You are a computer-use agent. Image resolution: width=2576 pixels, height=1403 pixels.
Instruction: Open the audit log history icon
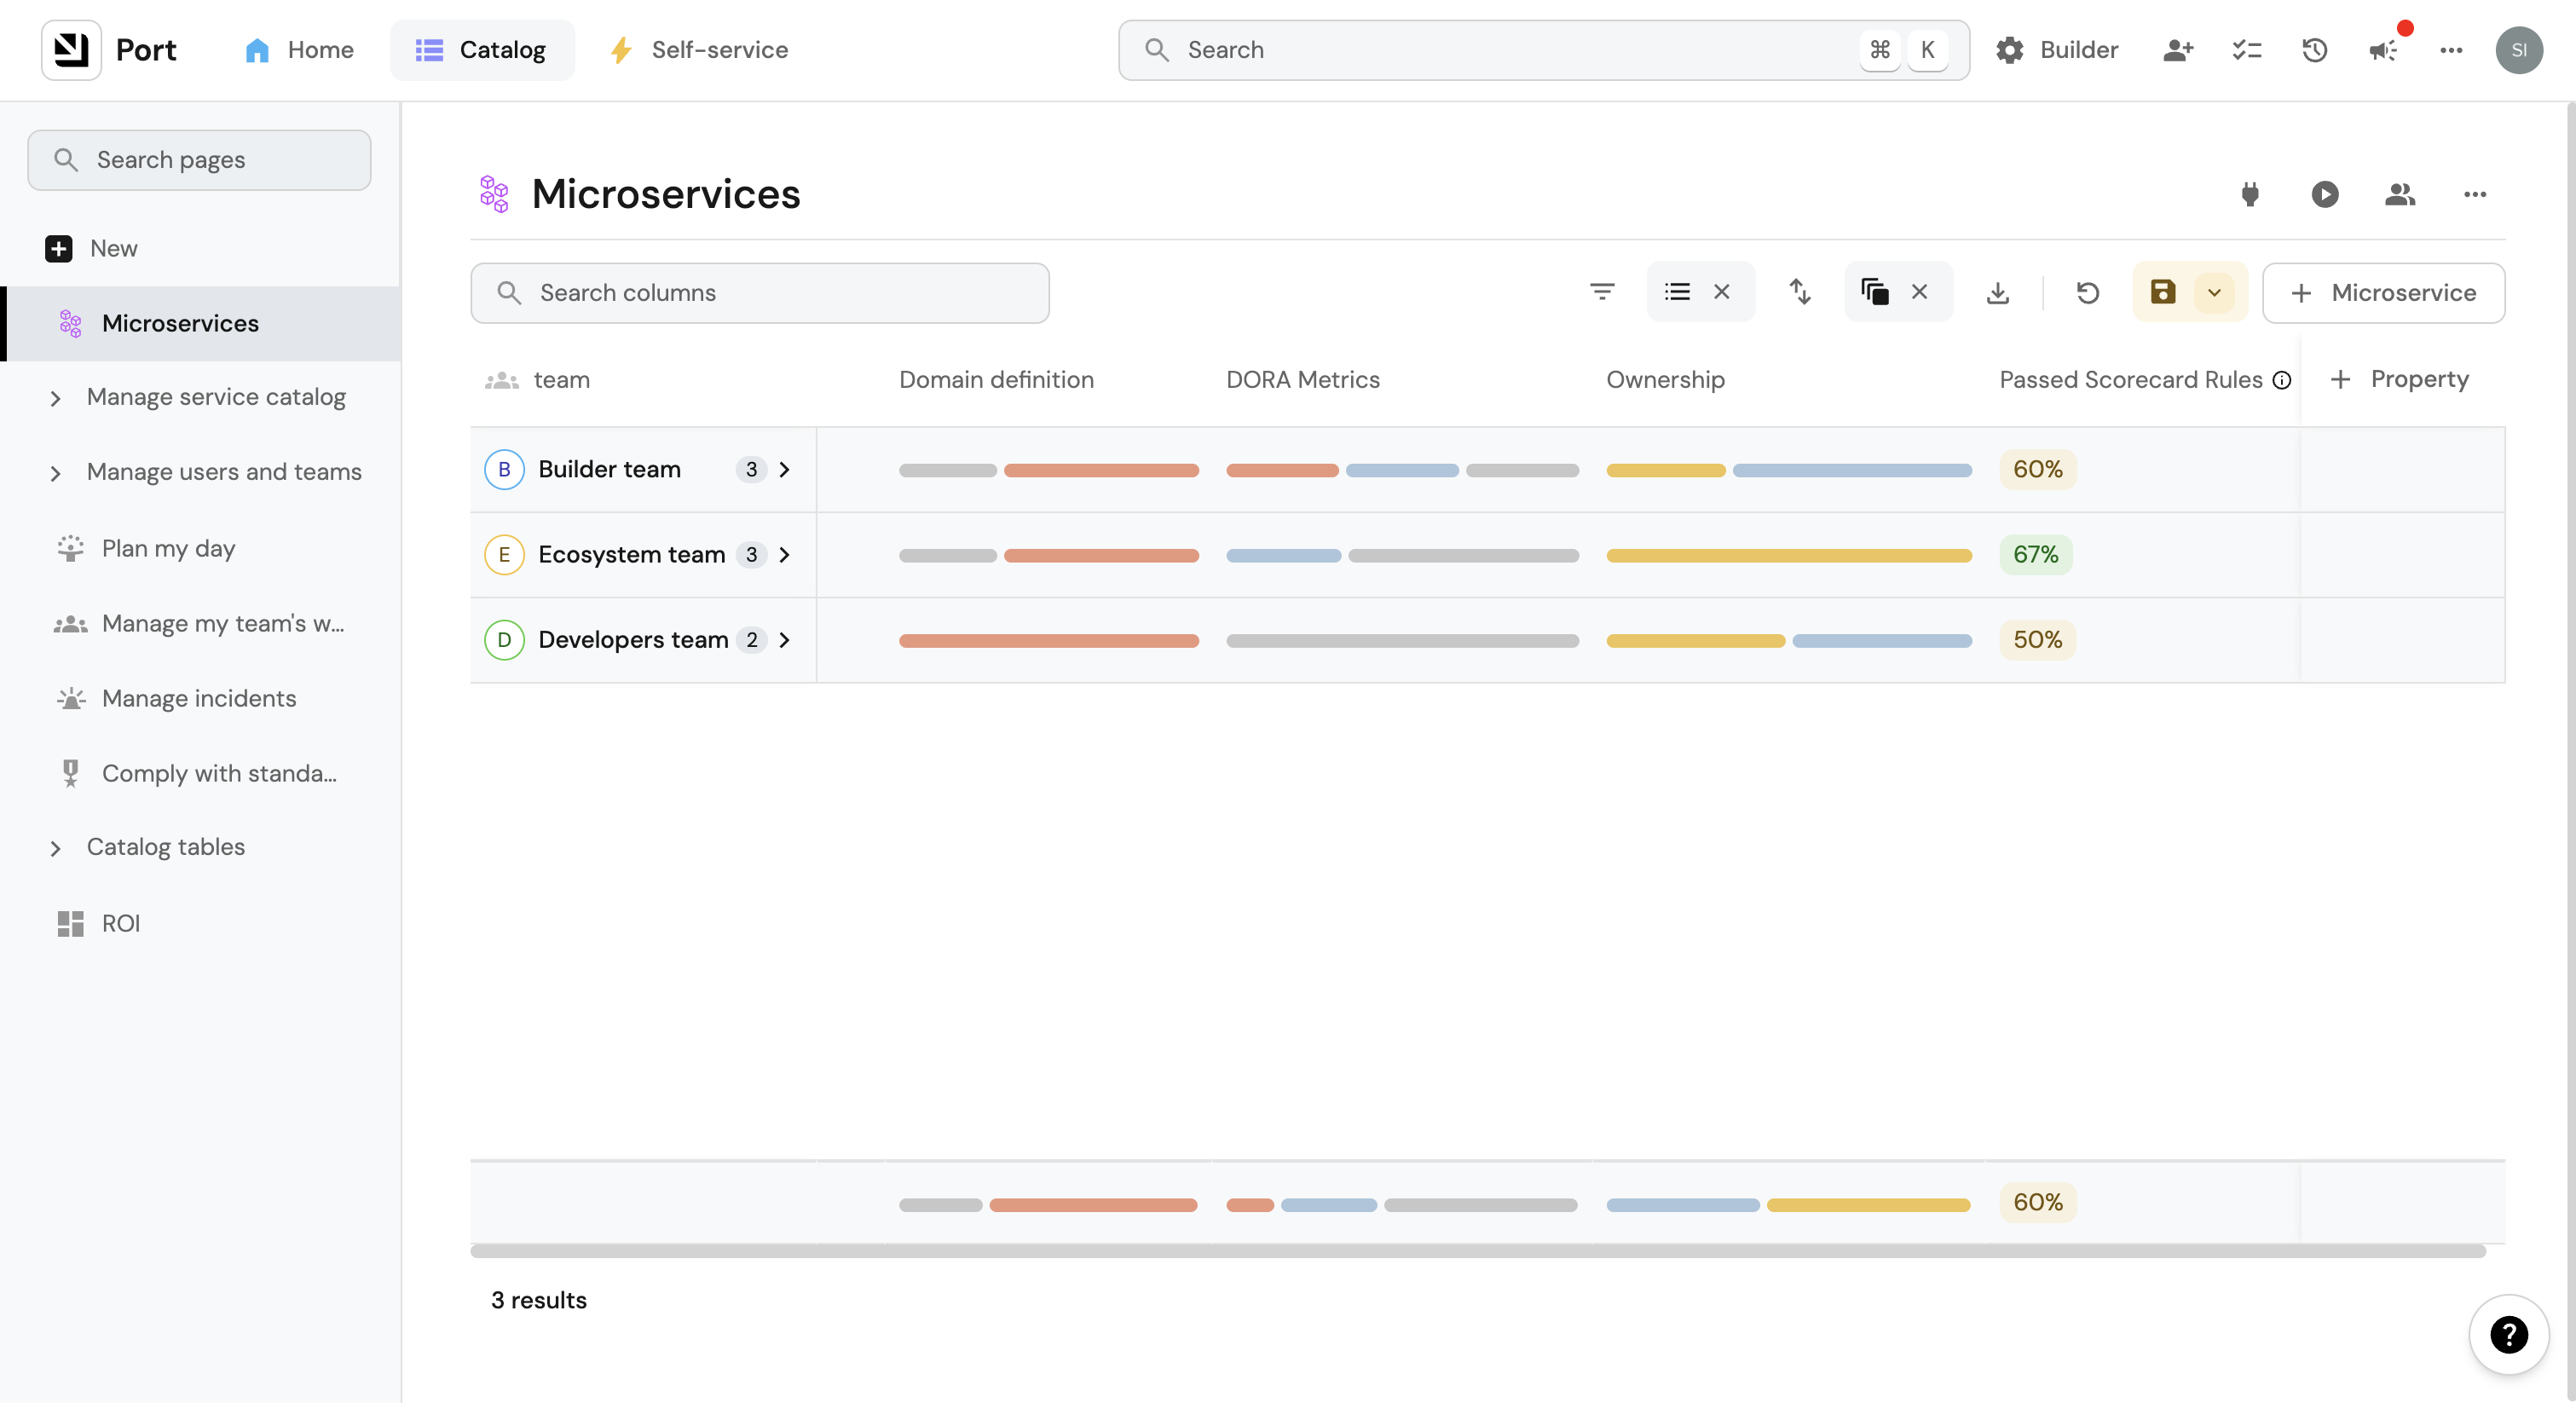pyautogui.click(x=2315, y=50)
